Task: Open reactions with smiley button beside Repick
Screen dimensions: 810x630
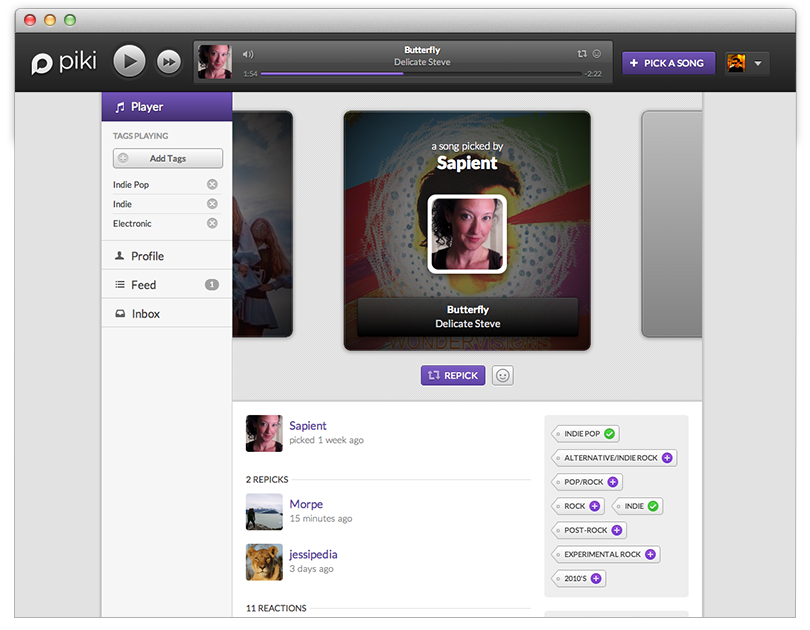Action: click(503, 376)
